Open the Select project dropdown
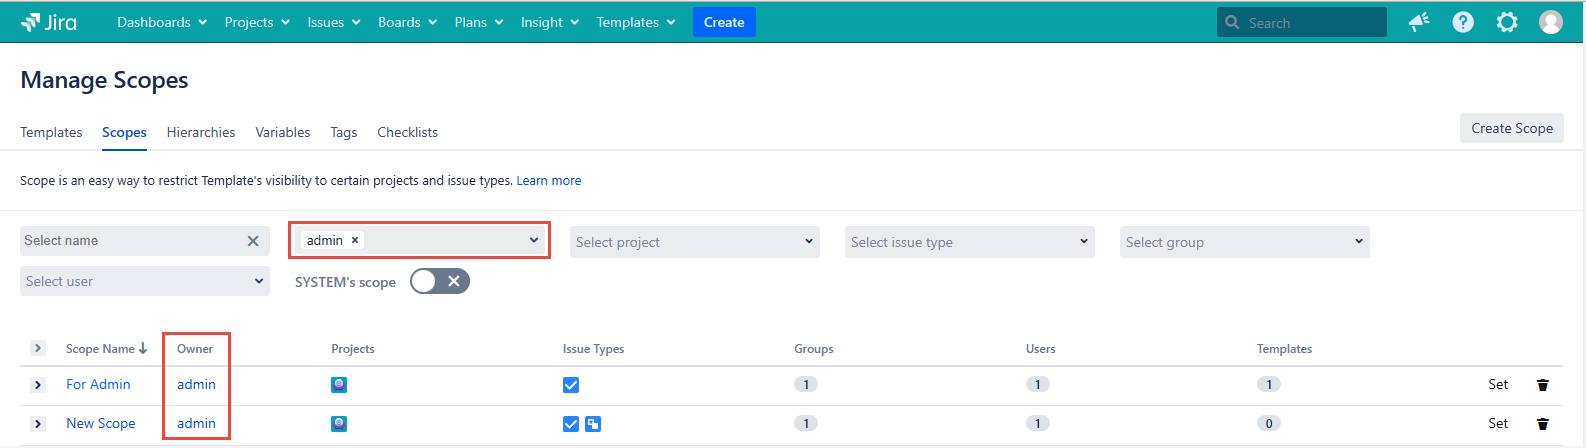Viewport: 1586px width, 448px height. coord(694,242)
